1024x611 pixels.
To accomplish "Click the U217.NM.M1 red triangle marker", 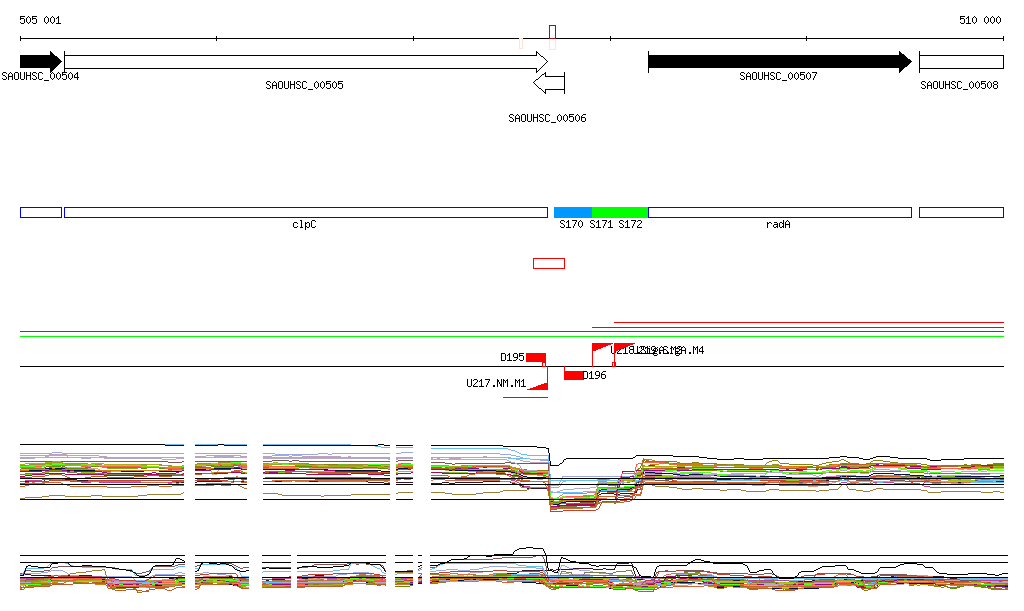I will [x=539, y=384].
